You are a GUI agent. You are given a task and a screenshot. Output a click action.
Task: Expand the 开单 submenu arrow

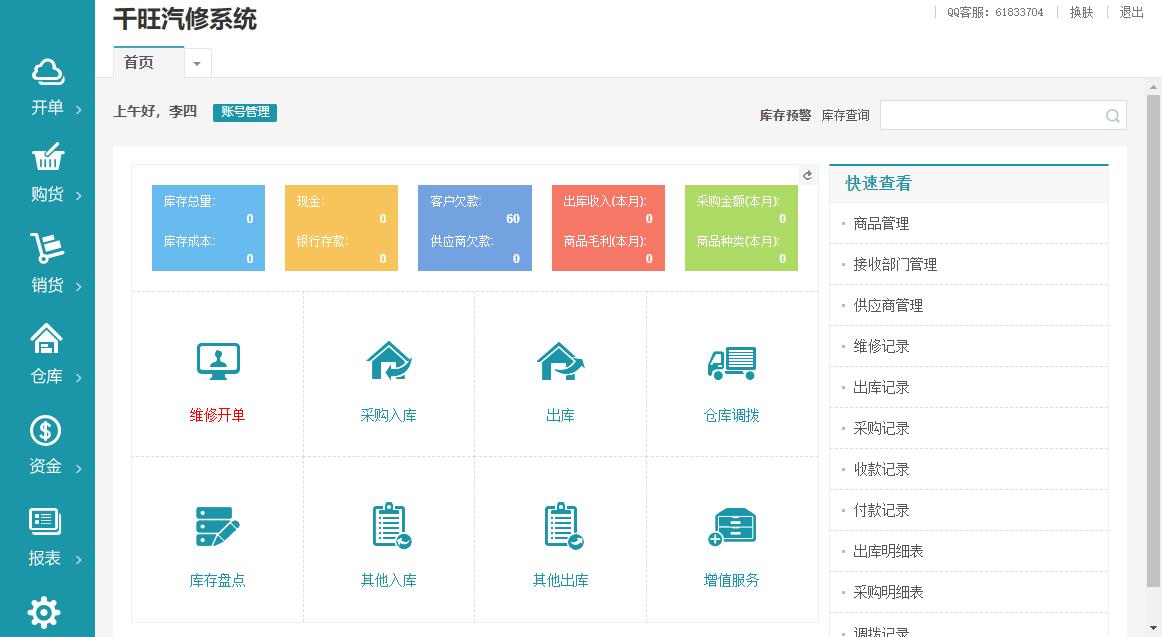(79, 110)
